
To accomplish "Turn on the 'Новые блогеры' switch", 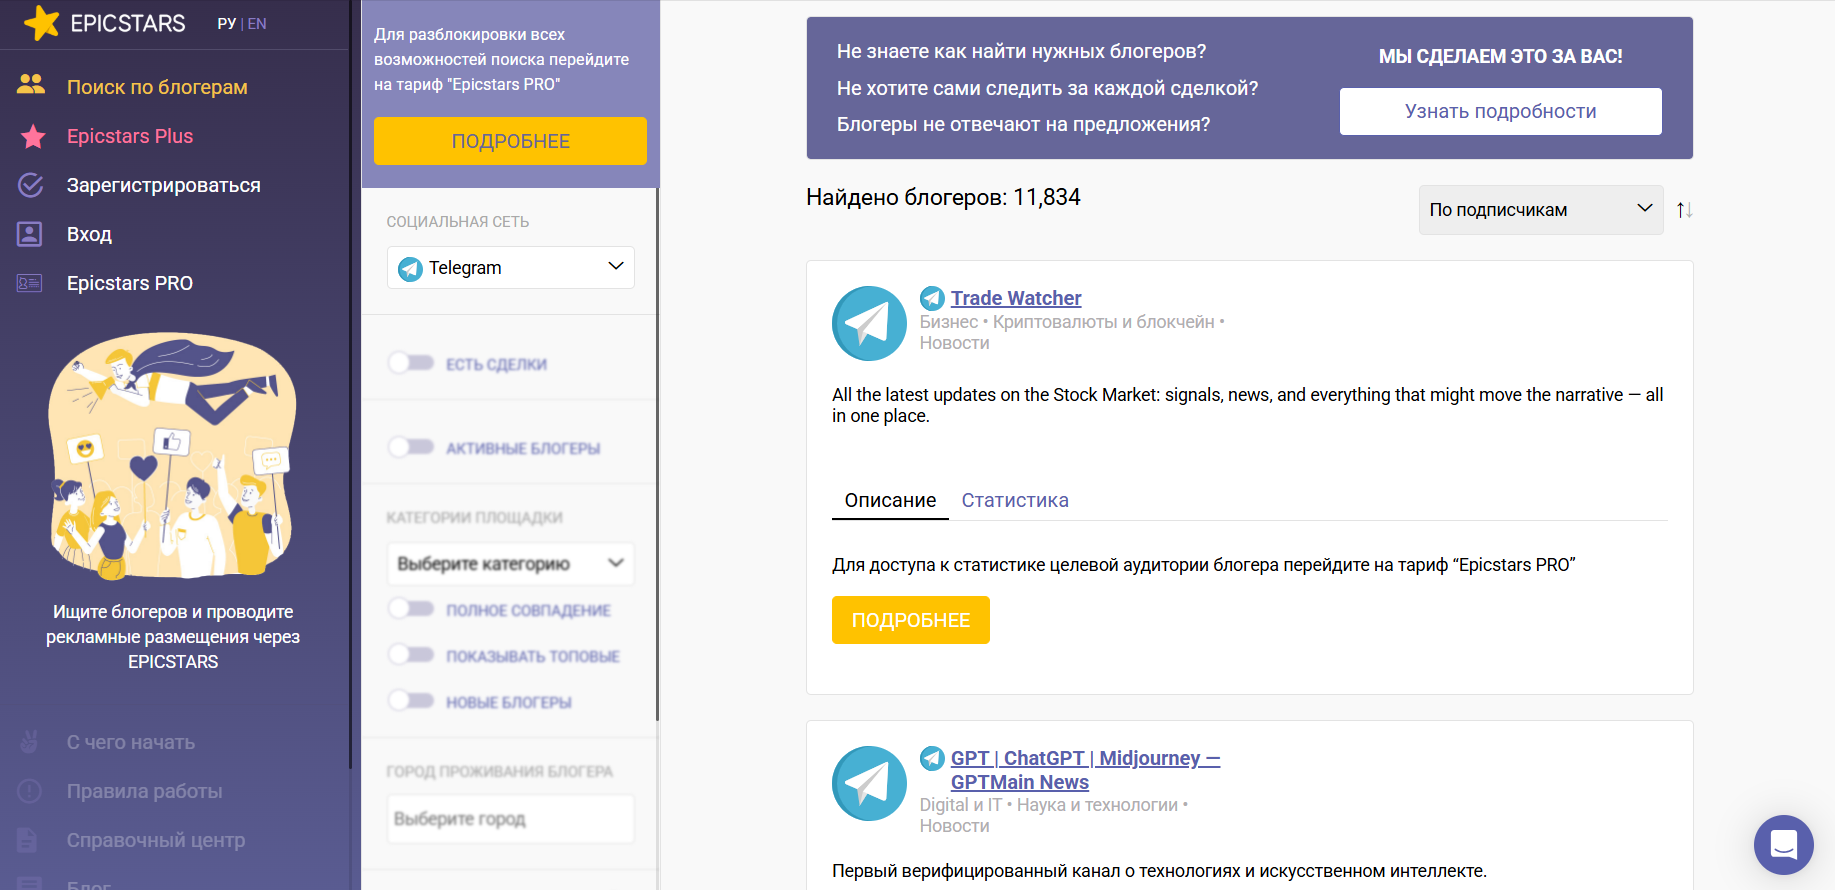I will tap(411, 701).
